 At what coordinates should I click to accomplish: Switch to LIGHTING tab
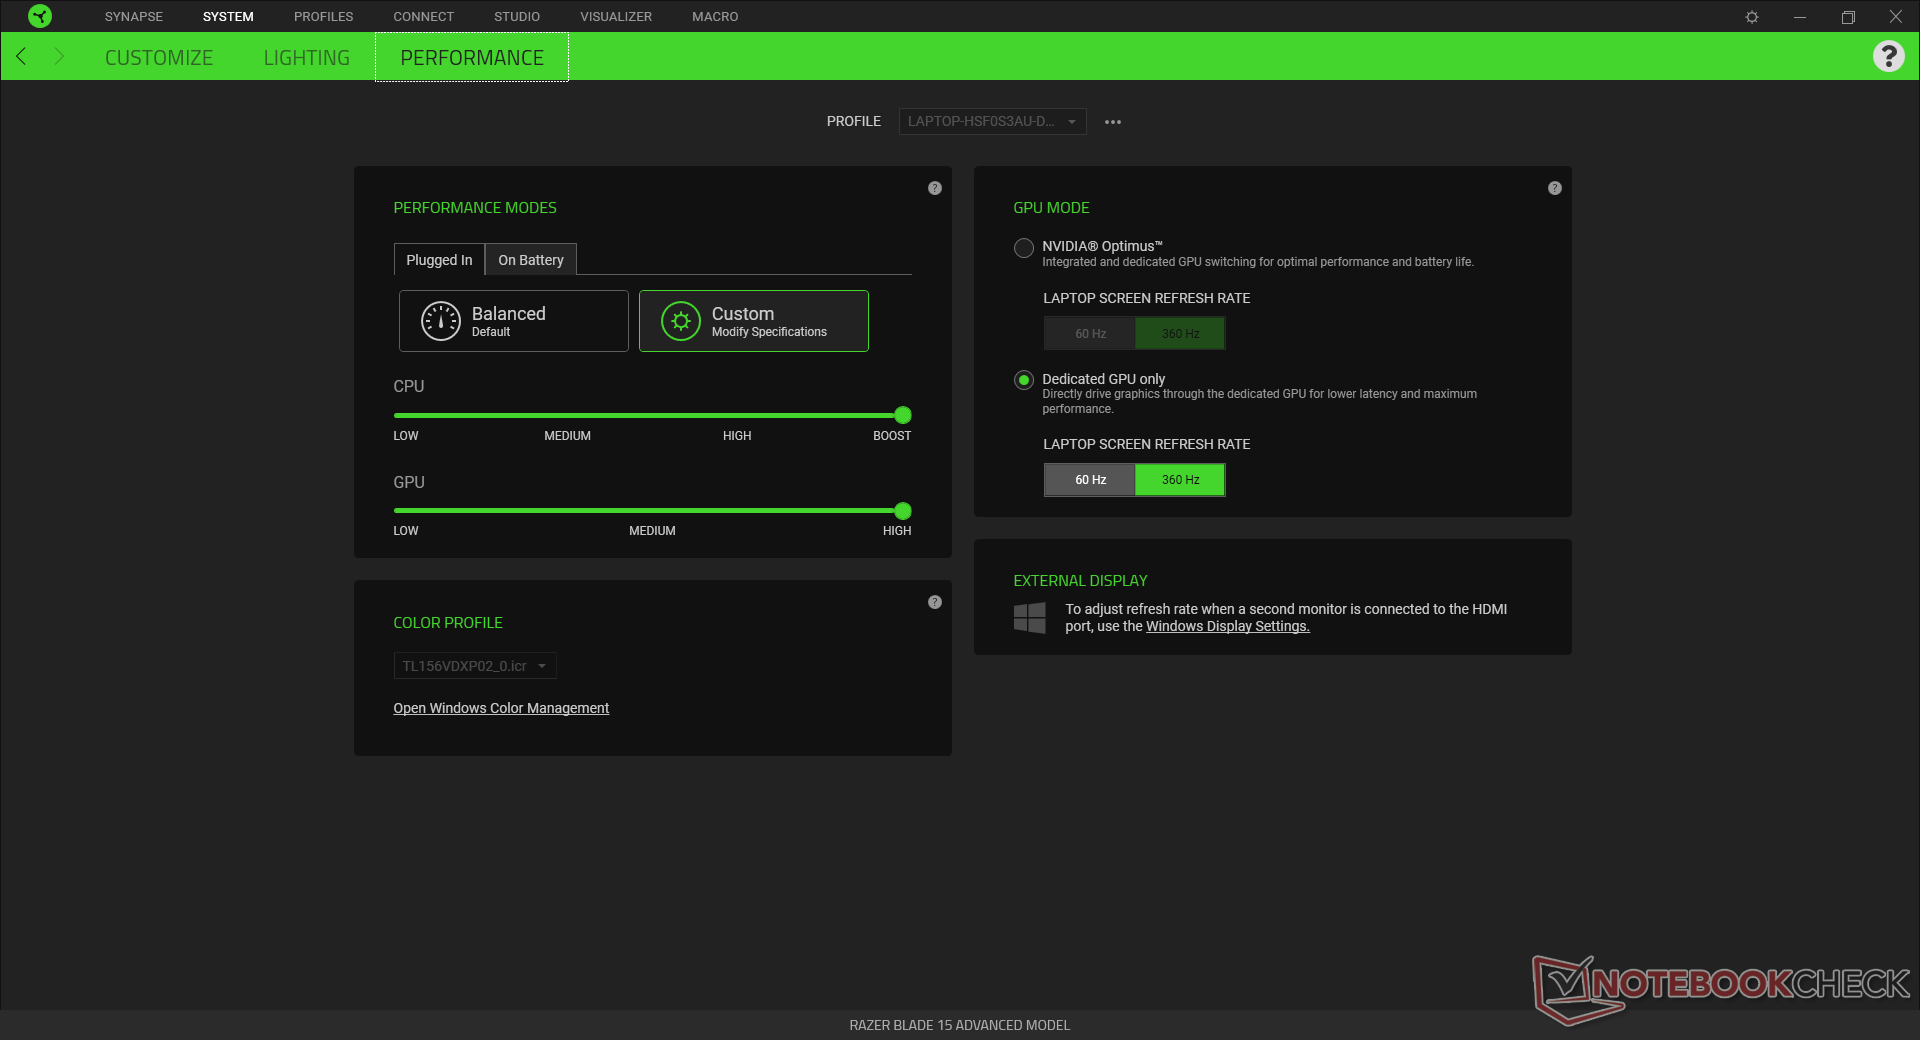coord(307,58)
